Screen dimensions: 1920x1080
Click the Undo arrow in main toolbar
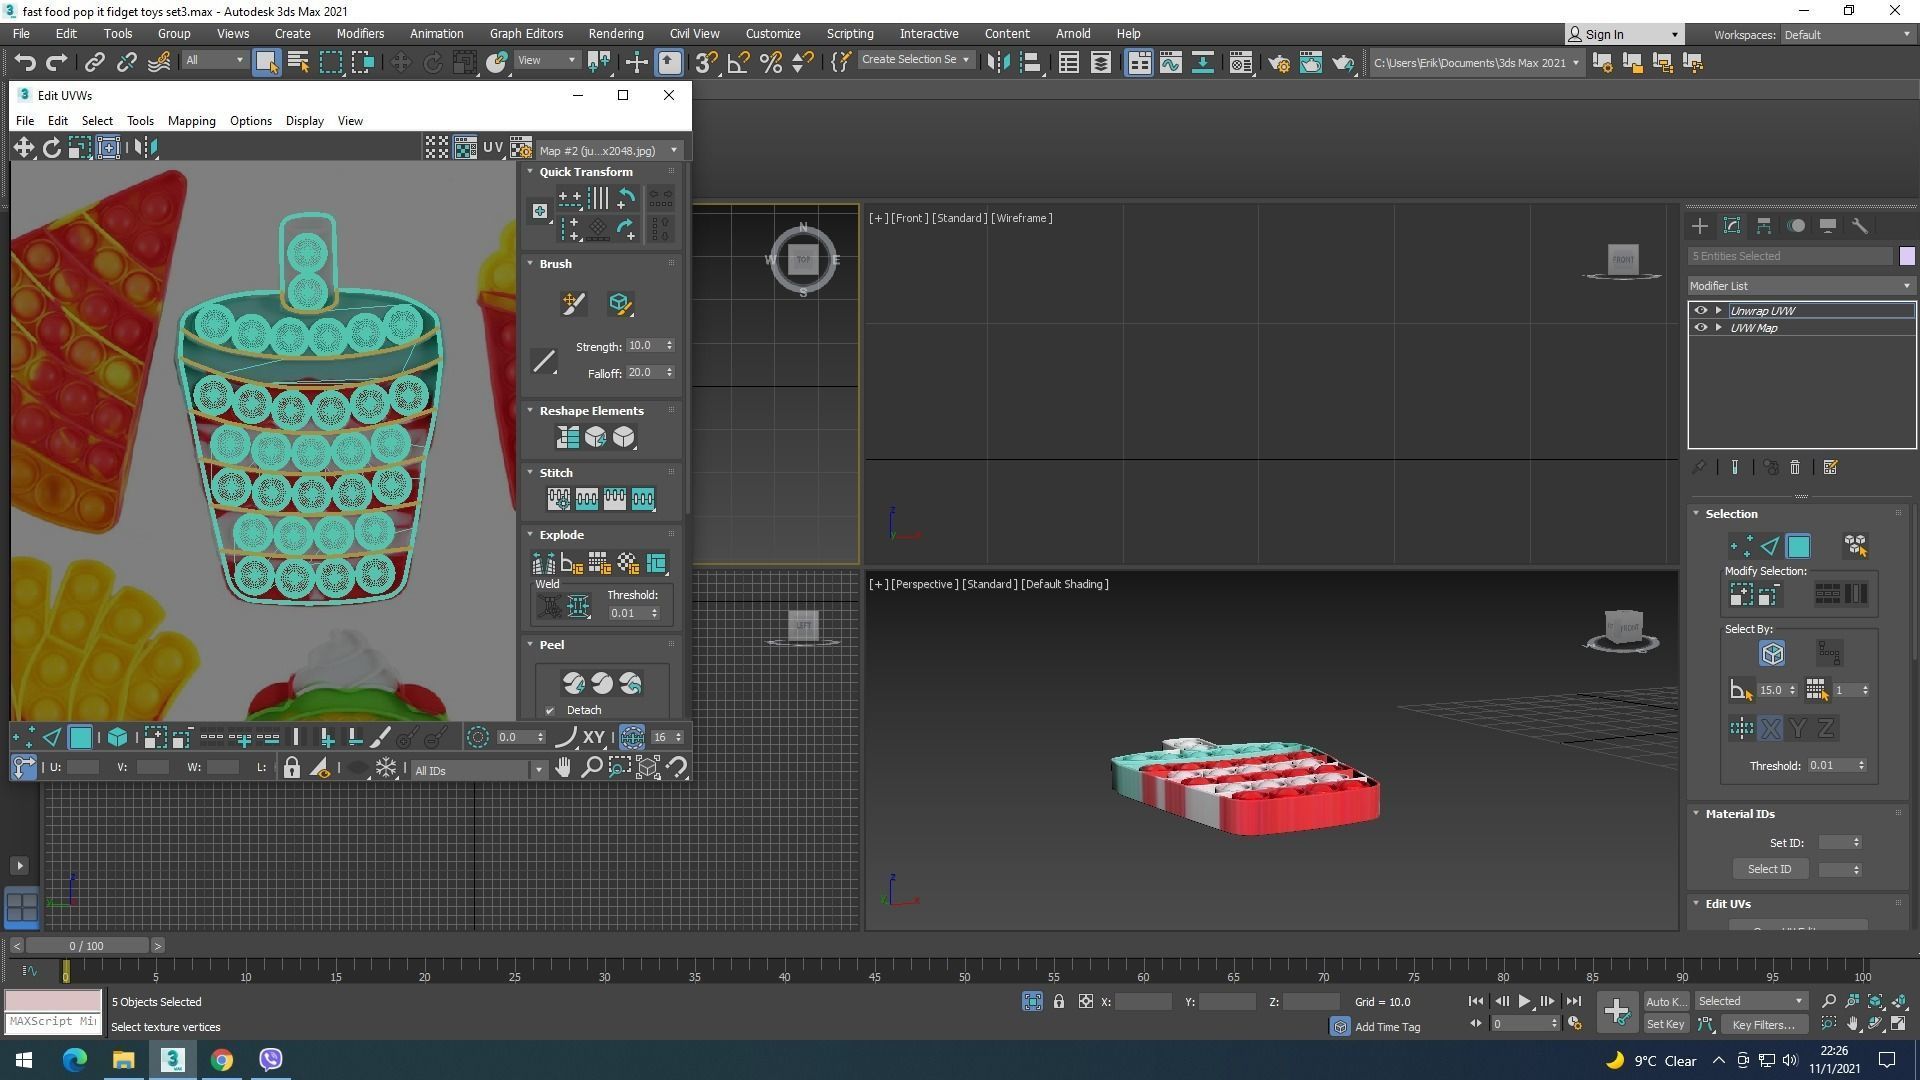pos(24,63)
